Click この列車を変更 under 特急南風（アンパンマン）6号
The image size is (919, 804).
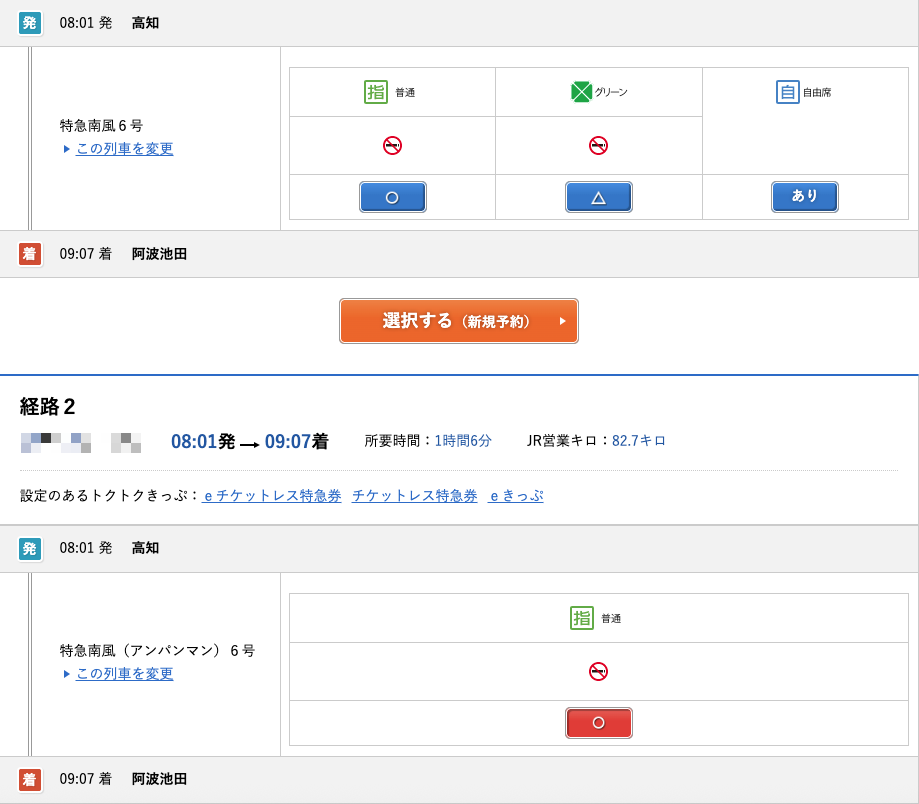[x=124, y=674]
